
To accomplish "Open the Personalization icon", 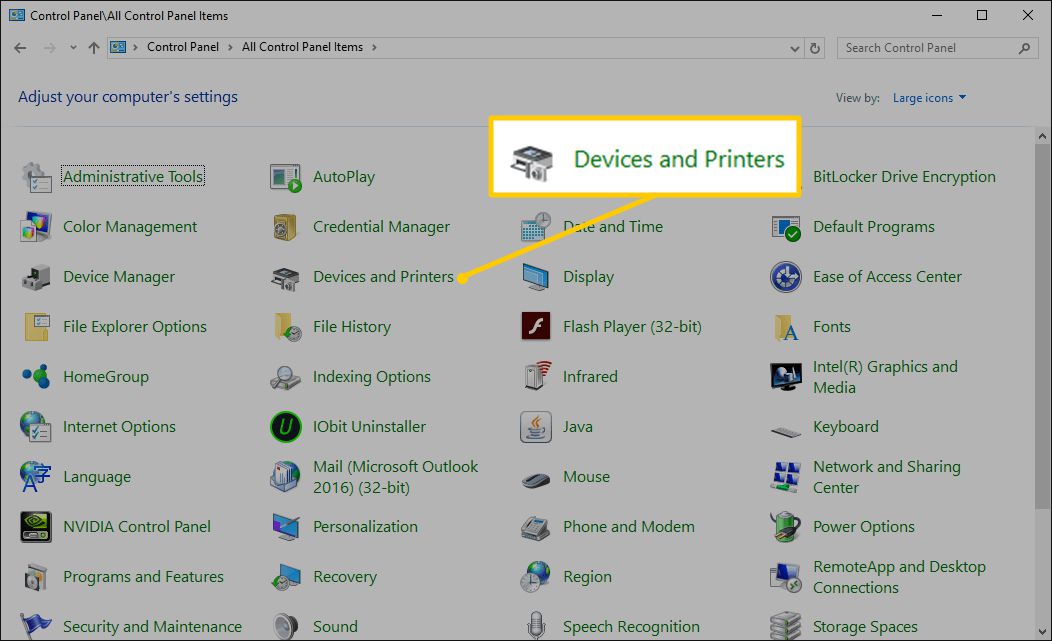I will (x=285, y=527).
